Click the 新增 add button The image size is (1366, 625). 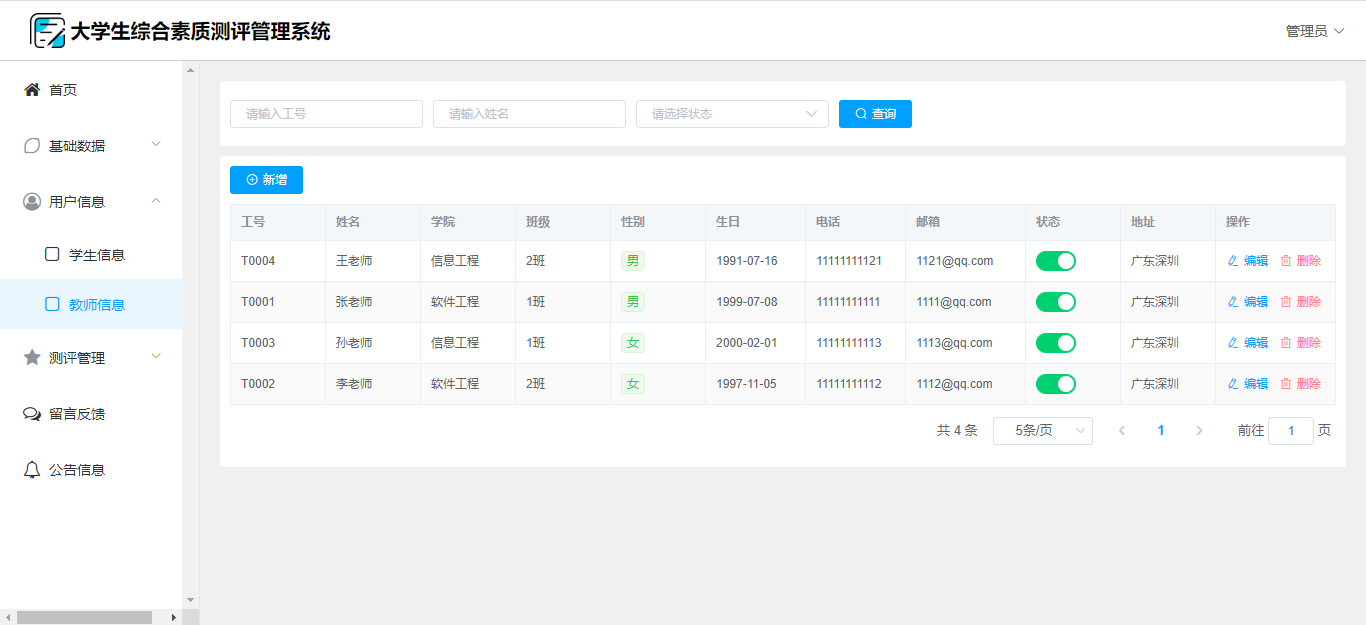[266, 180]
